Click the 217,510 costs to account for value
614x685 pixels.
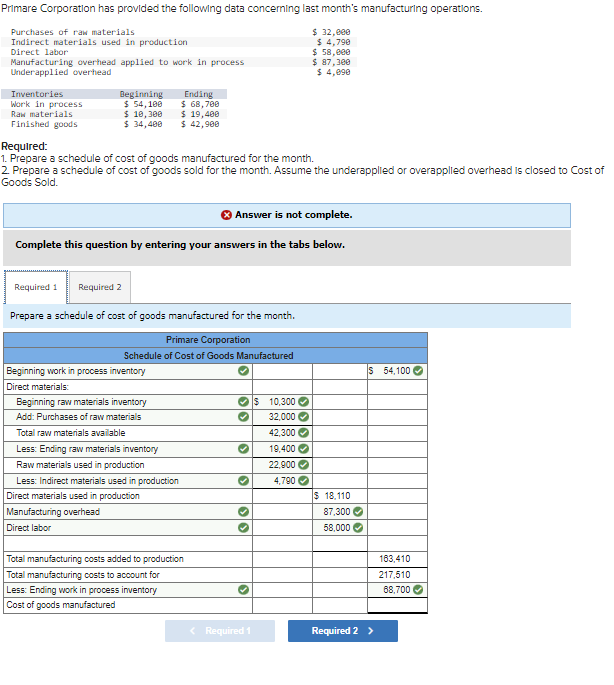point(395,574)
